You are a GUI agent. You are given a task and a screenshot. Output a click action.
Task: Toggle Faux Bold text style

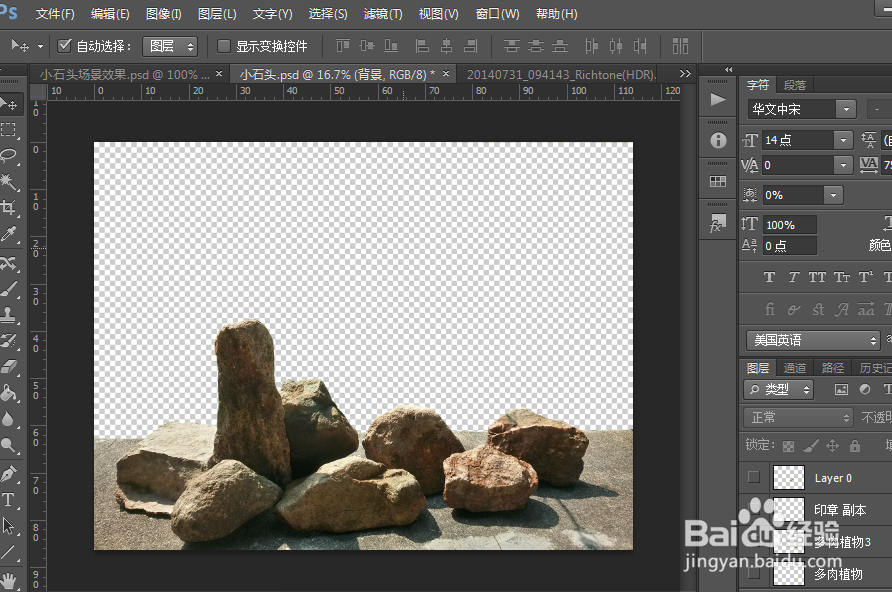tap(769, 277)
